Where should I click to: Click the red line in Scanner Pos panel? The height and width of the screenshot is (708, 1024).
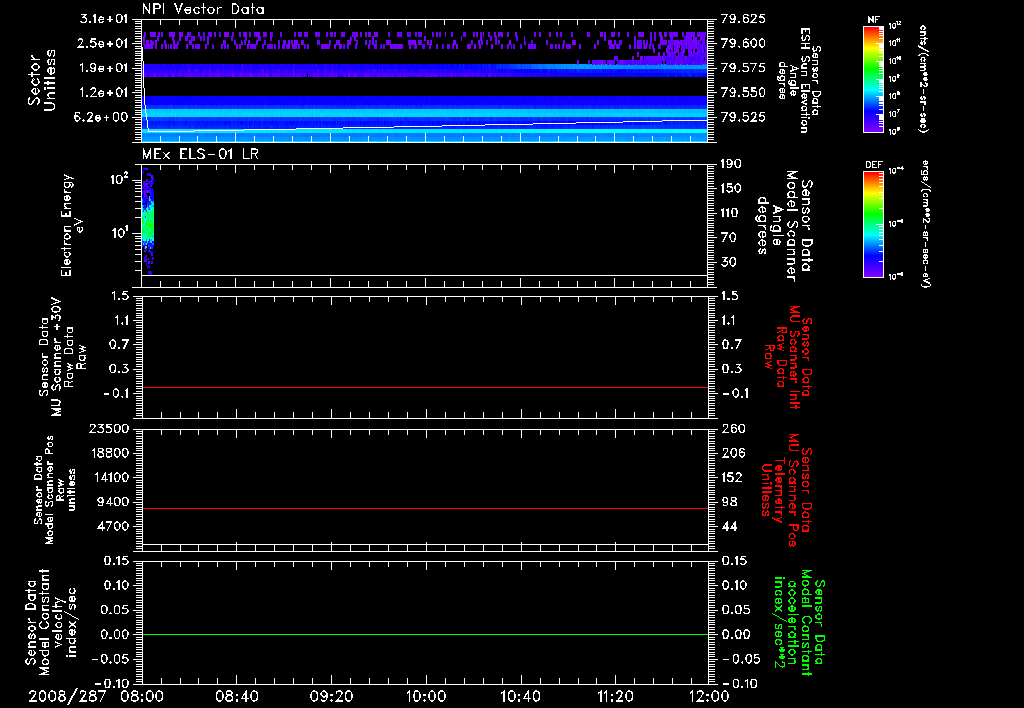tap(425, 508)
